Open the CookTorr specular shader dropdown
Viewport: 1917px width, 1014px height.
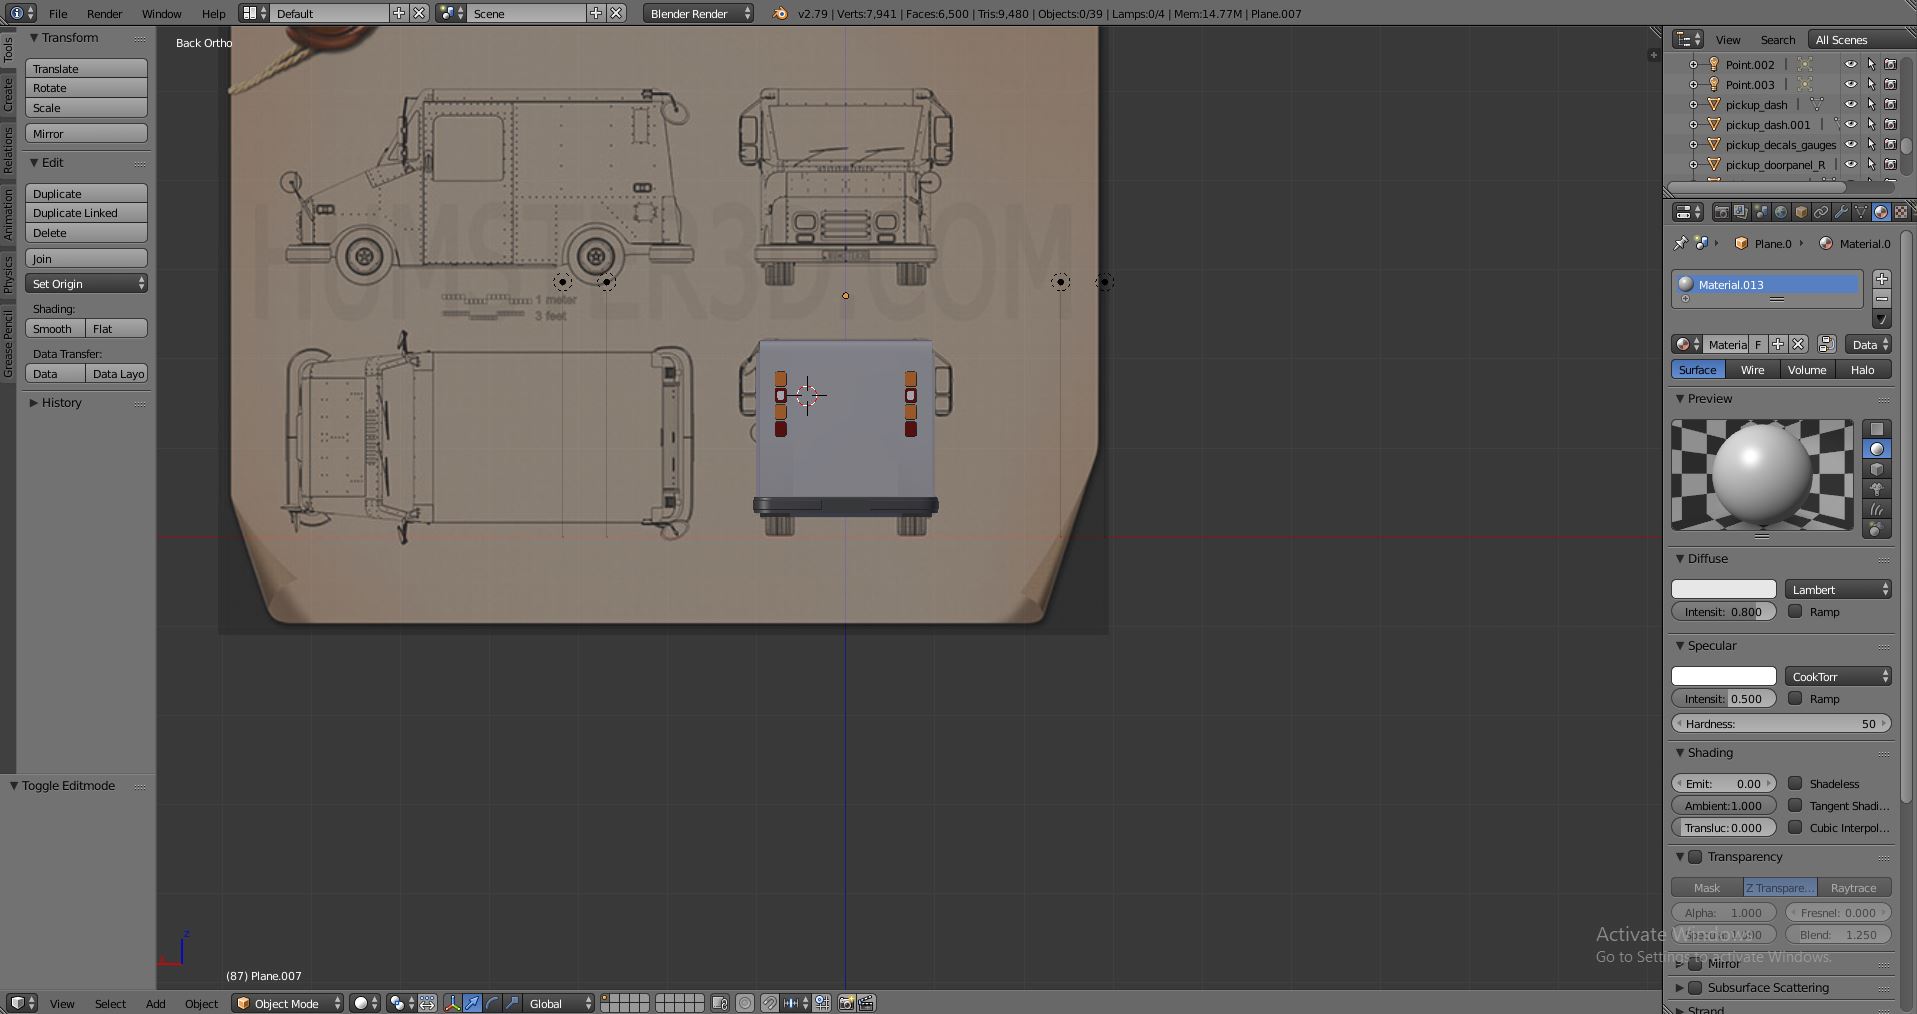click(1838, 676)
